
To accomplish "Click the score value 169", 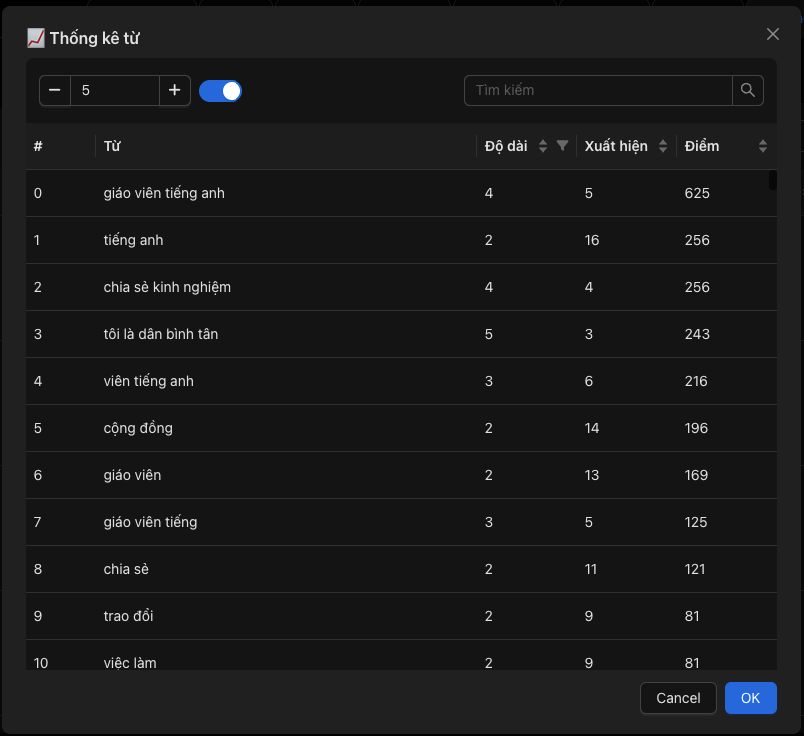I will tap(696, 475).
